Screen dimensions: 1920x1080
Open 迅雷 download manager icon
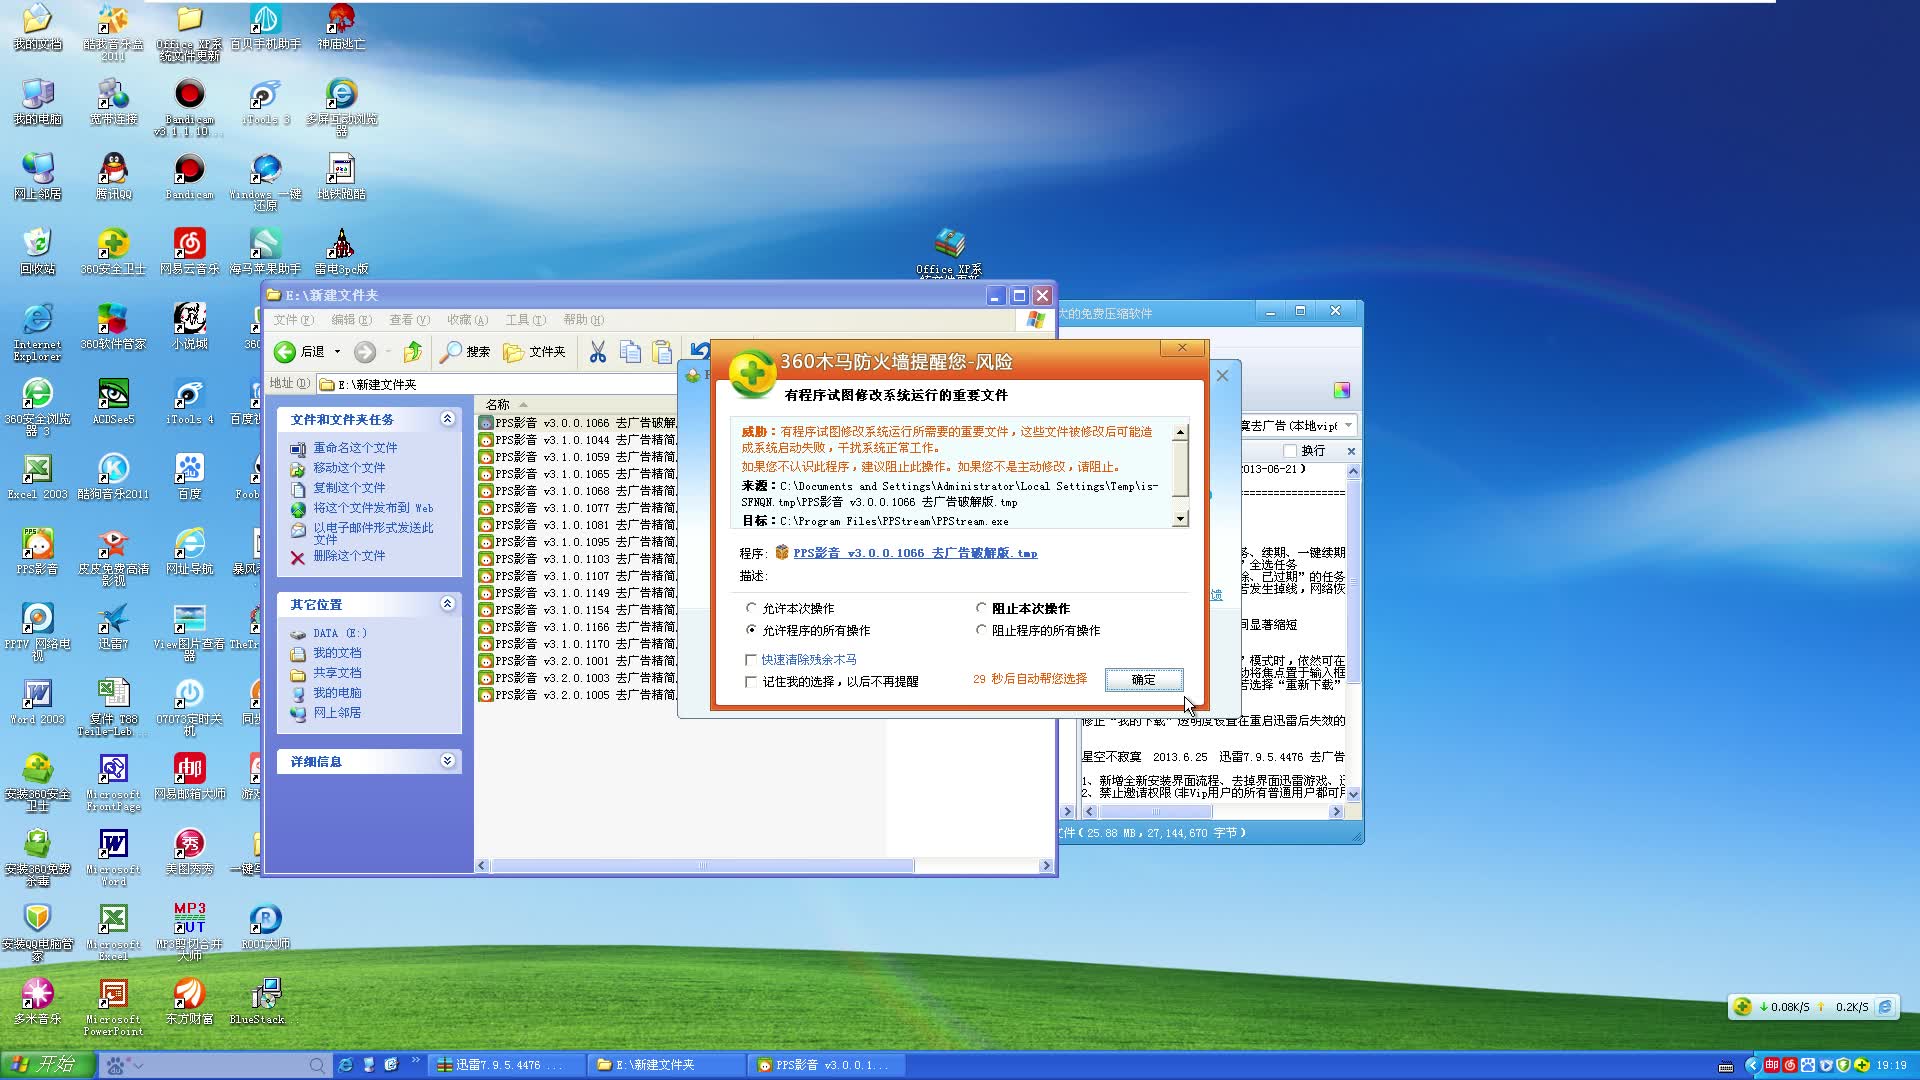501,1064
